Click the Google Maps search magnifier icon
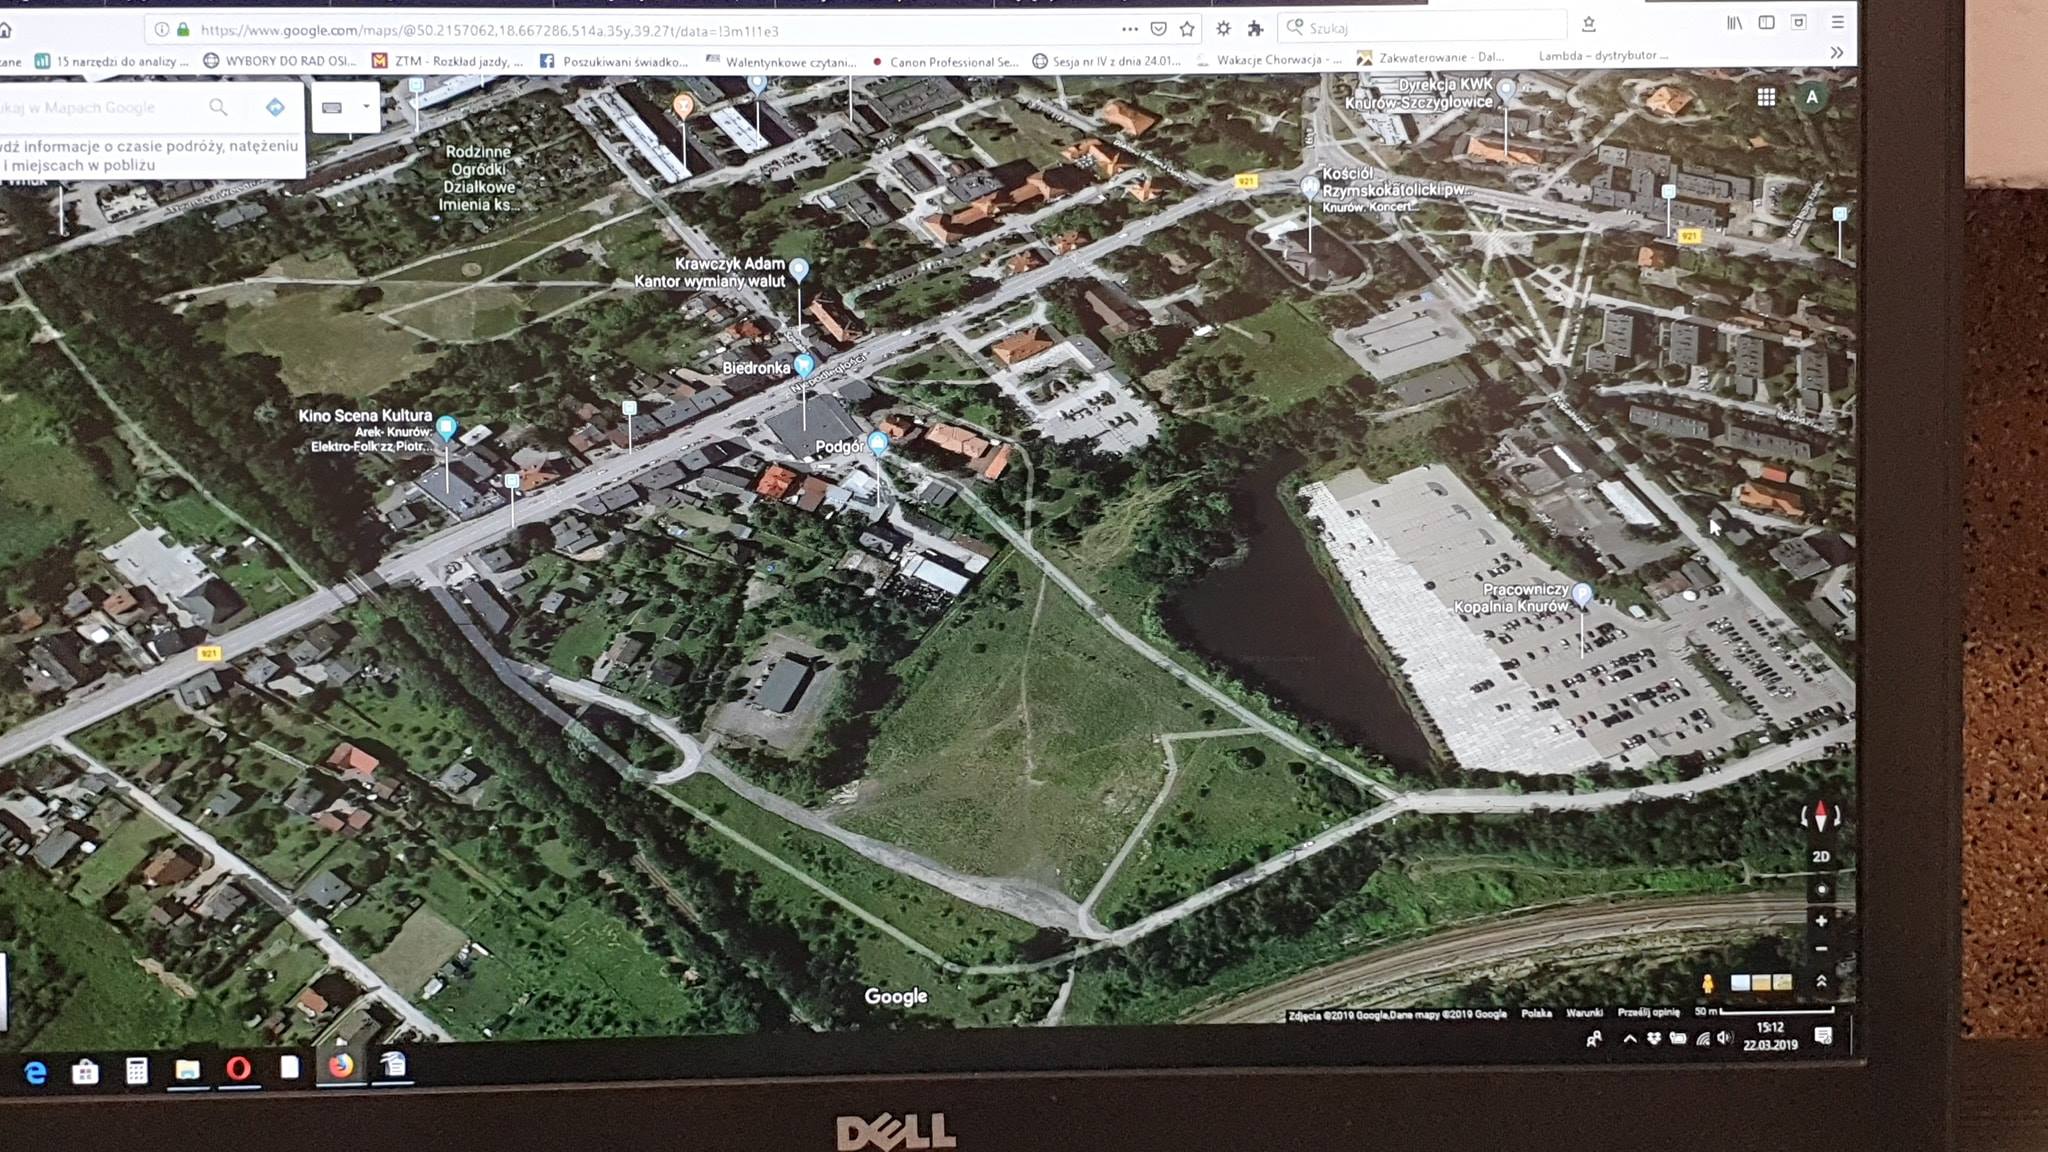2048x1152 pixels. (218, 107)
